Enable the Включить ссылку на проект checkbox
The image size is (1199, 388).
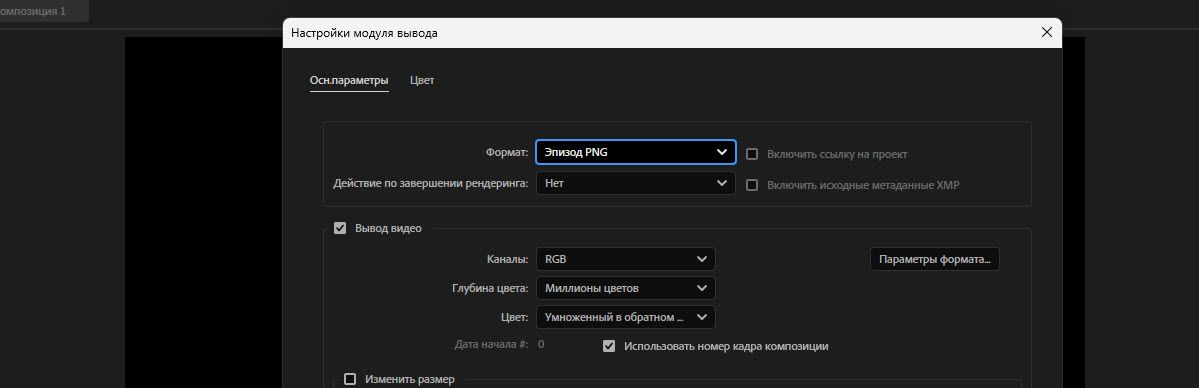click(752, 154)
